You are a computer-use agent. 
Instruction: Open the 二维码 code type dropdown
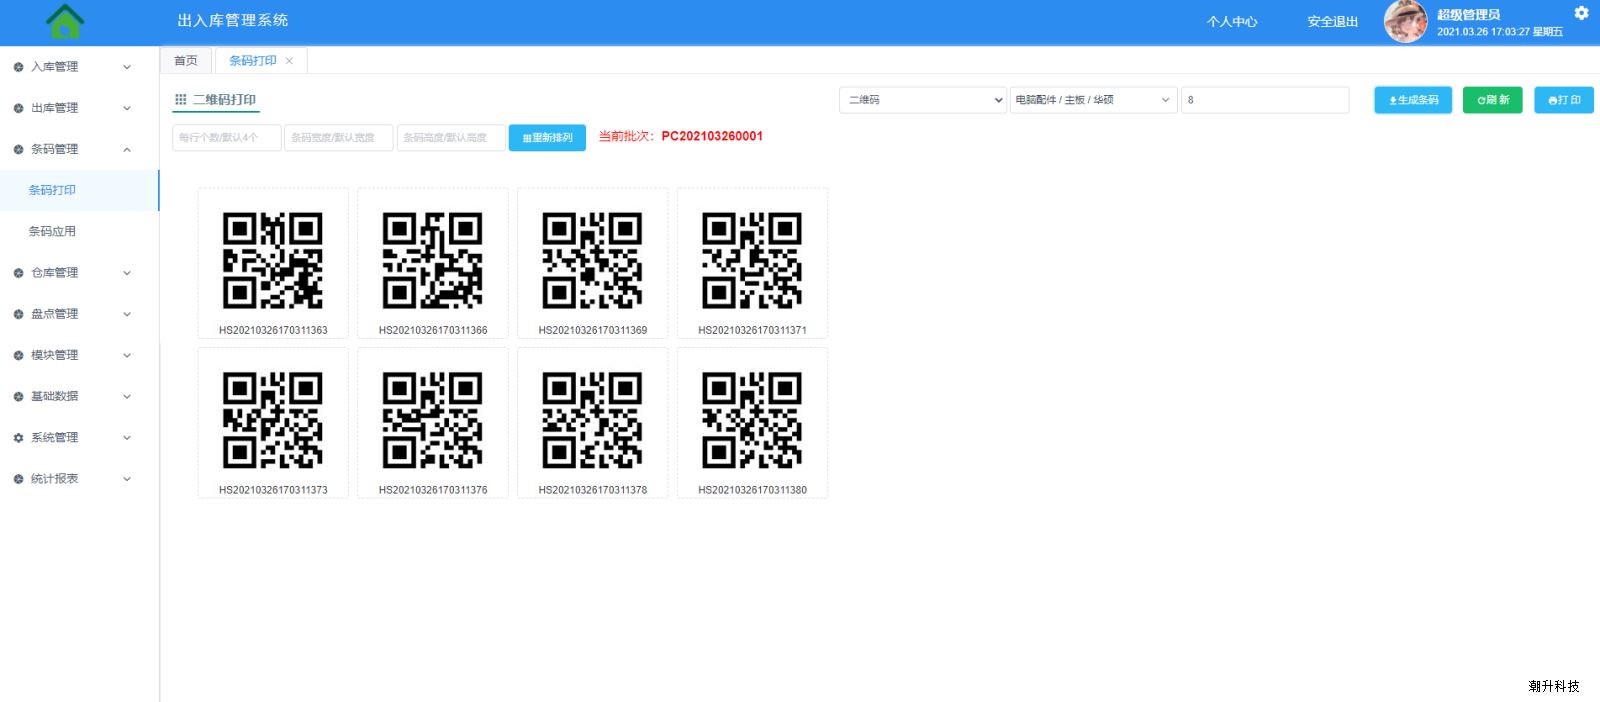[x=922, y=100]
